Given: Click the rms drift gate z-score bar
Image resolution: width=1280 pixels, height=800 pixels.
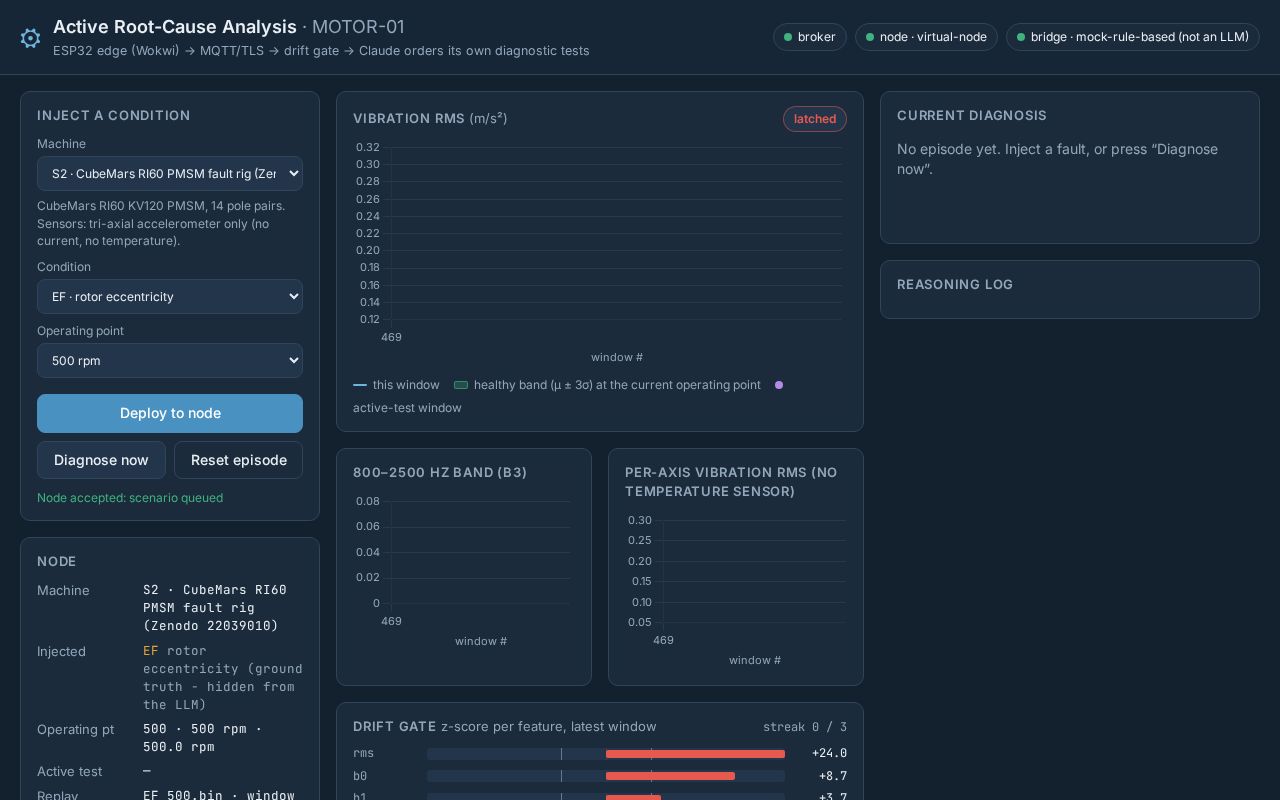Looking at the screenshot, I should (x=606, y=754).
